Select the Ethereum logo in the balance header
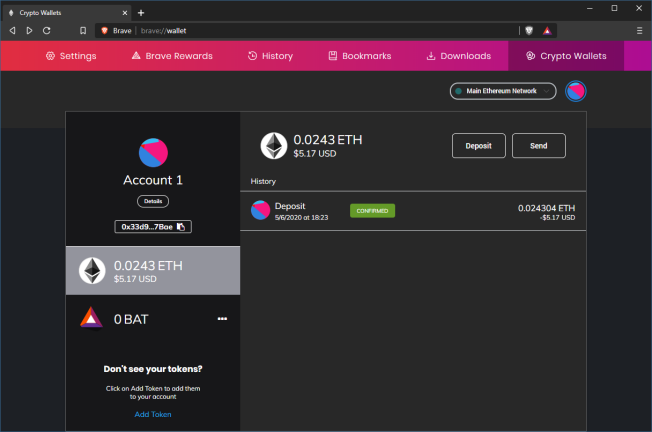The width and height of the screenshot is (652, 432). click(x=274, y=146)
